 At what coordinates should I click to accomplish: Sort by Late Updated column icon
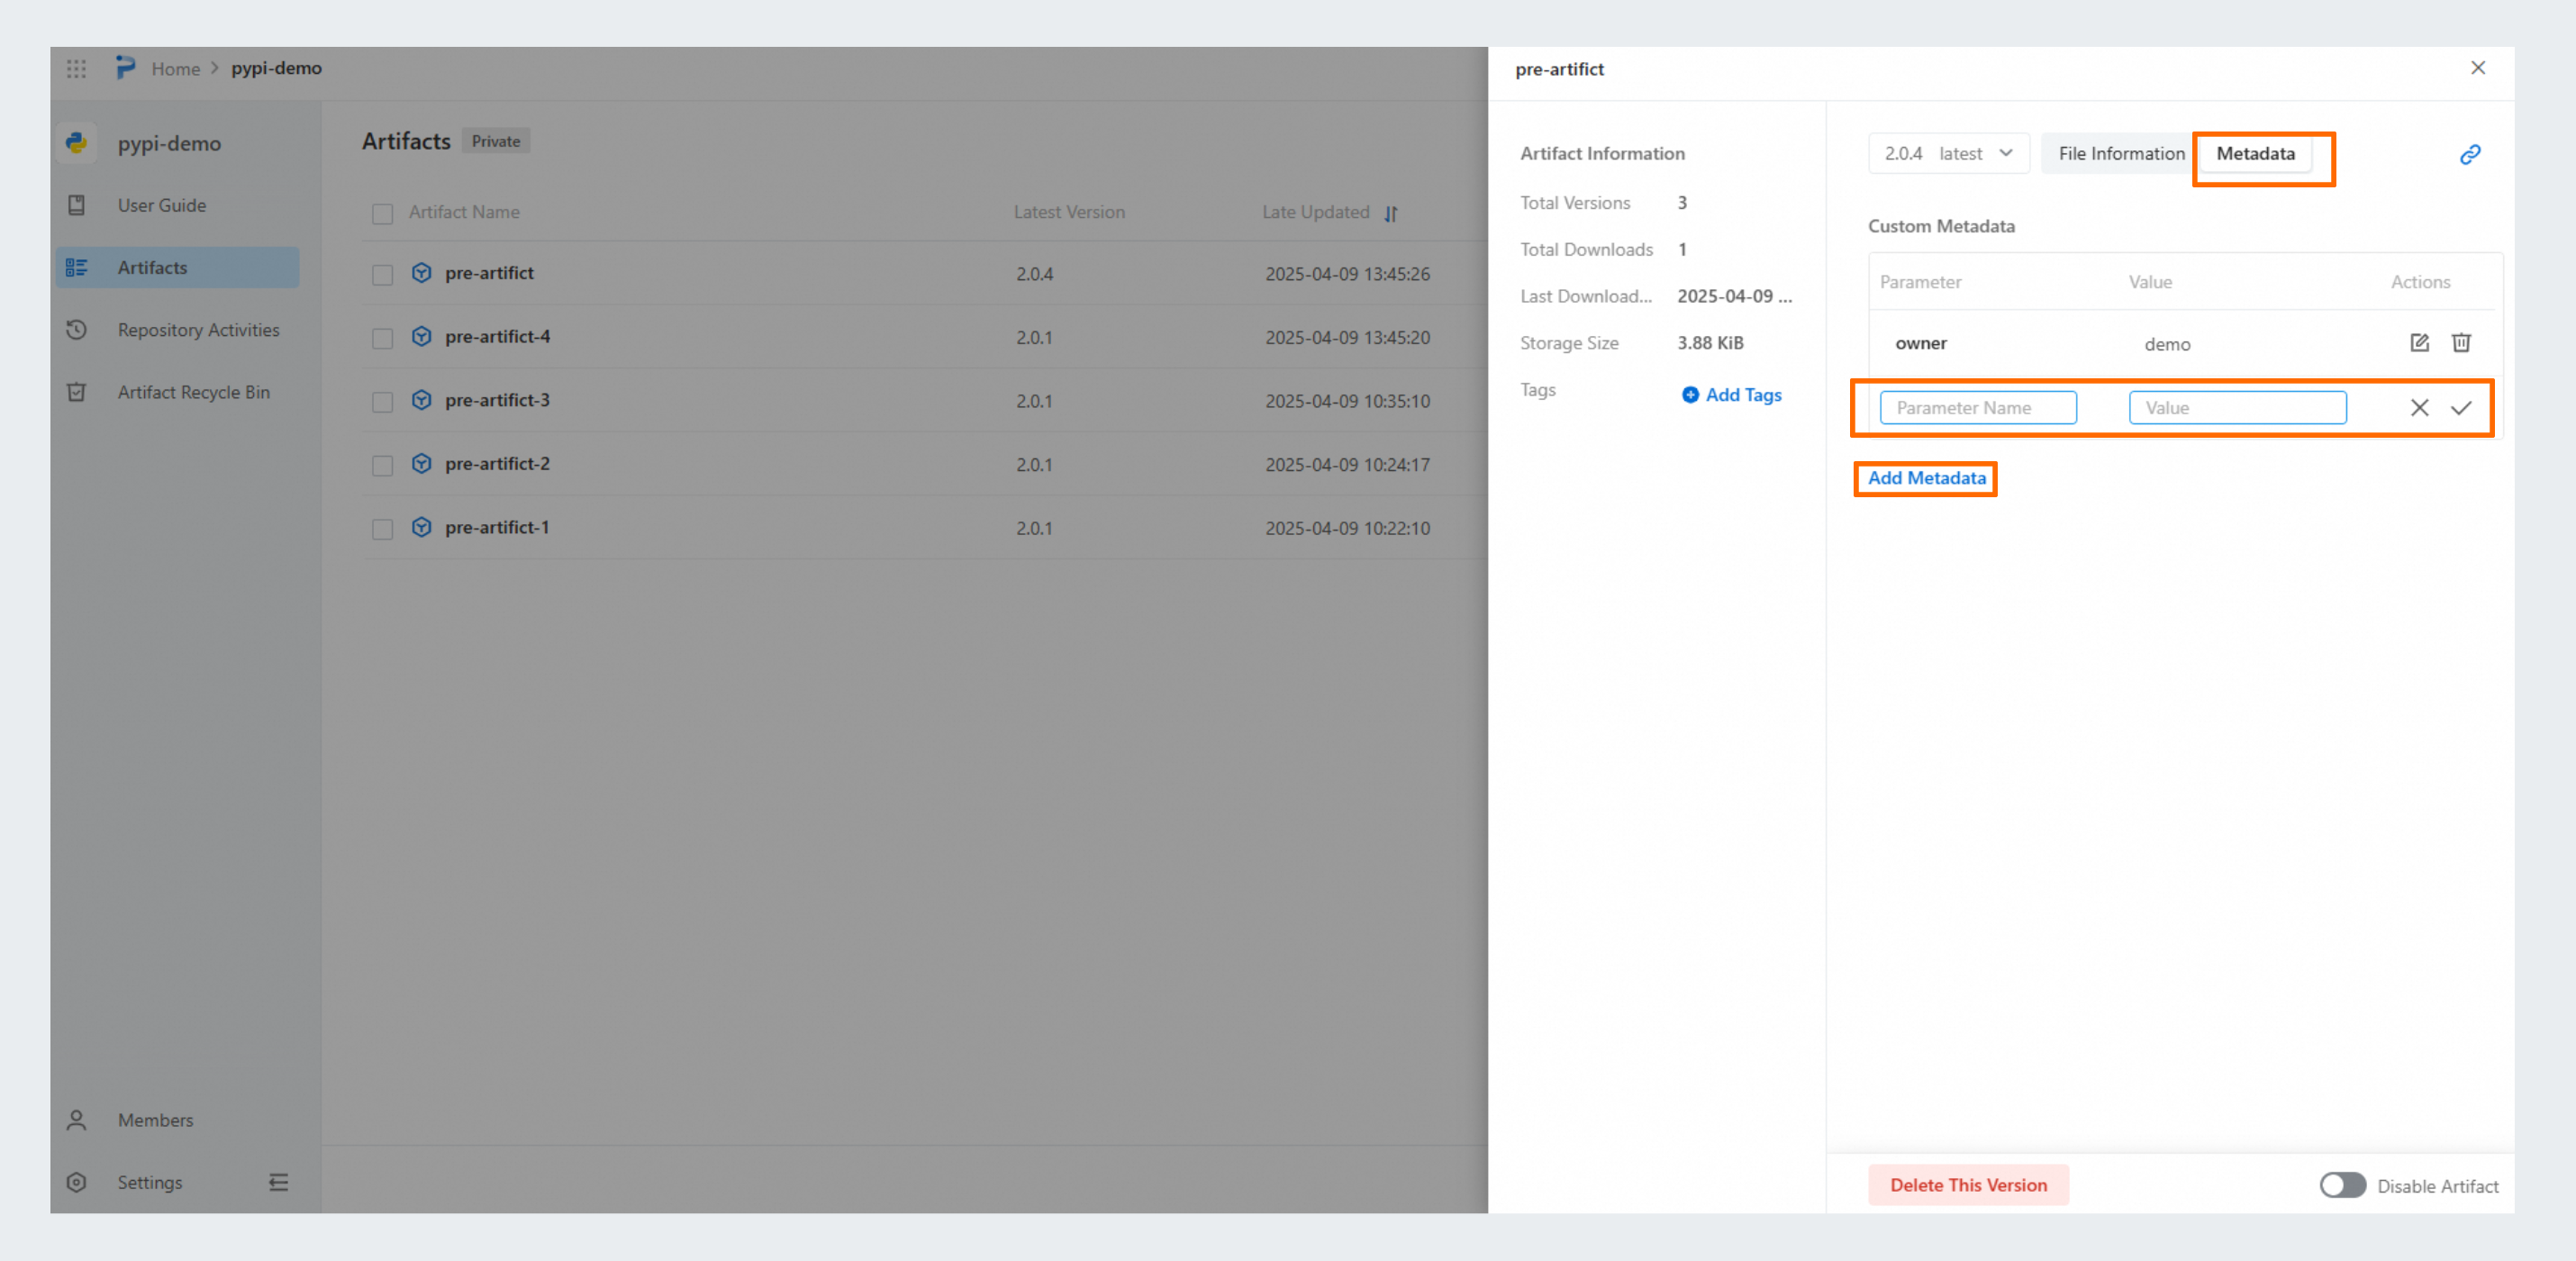click(x=1390, y=213)
